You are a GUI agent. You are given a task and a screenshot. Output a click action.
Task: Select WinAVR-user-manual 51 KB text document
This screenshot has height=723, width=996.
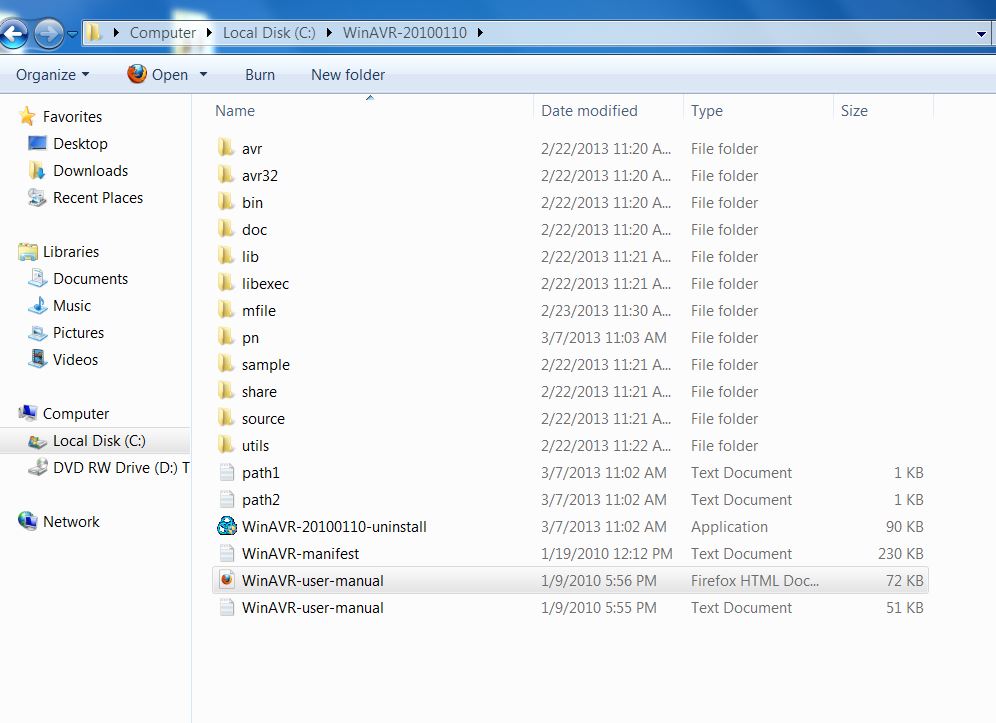pyautogui.click(x=313, y=608)
